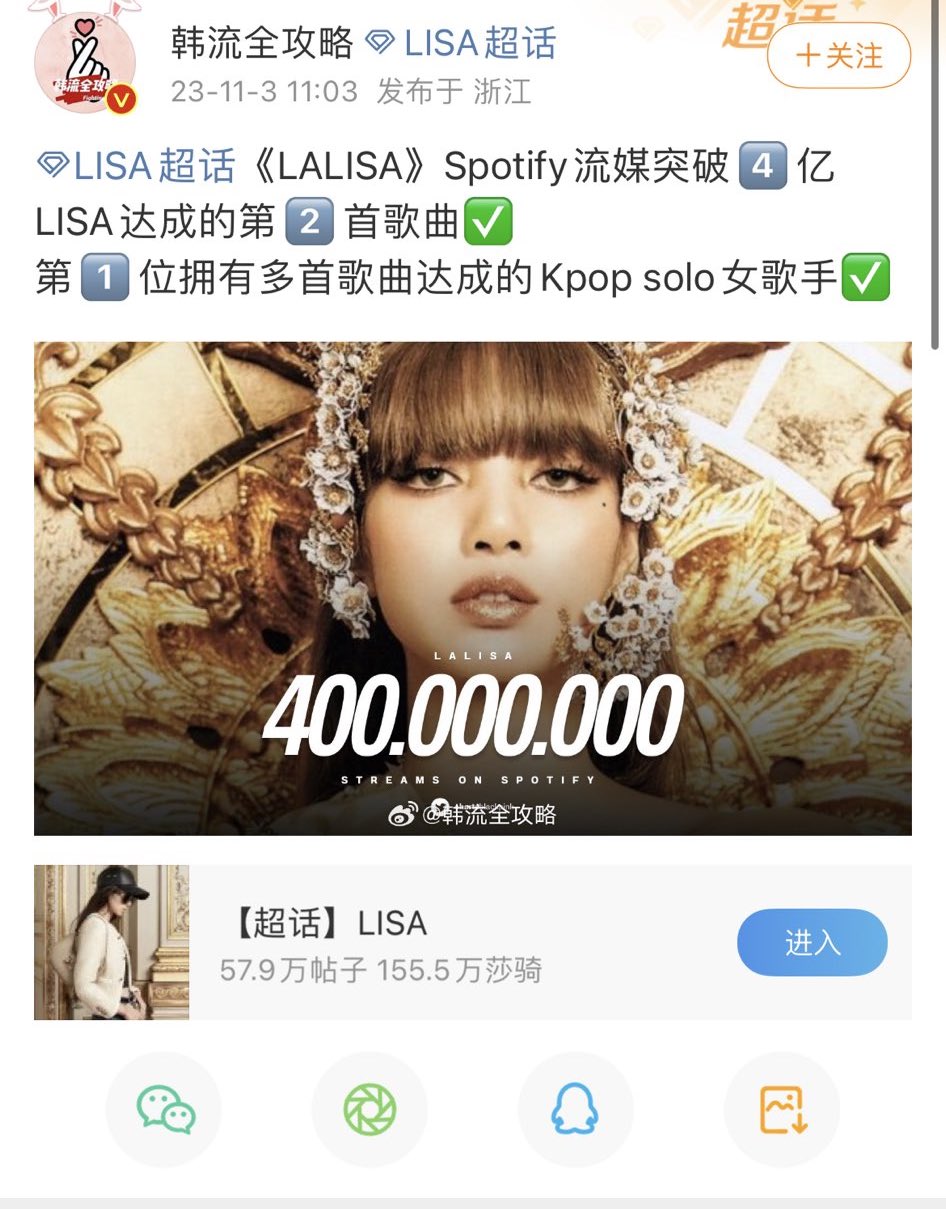
Task: Open the 韩流全攻略 username
Action: 261,42
